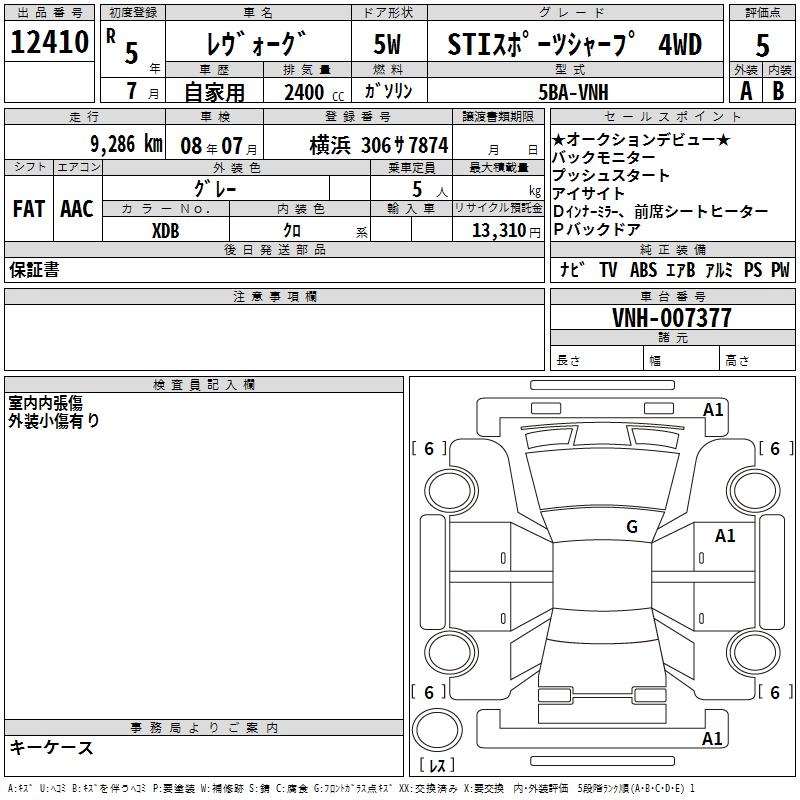Click grade text STIスポーツシャープ 4WD
Screen dimensions: 800x800
point(574,44)
